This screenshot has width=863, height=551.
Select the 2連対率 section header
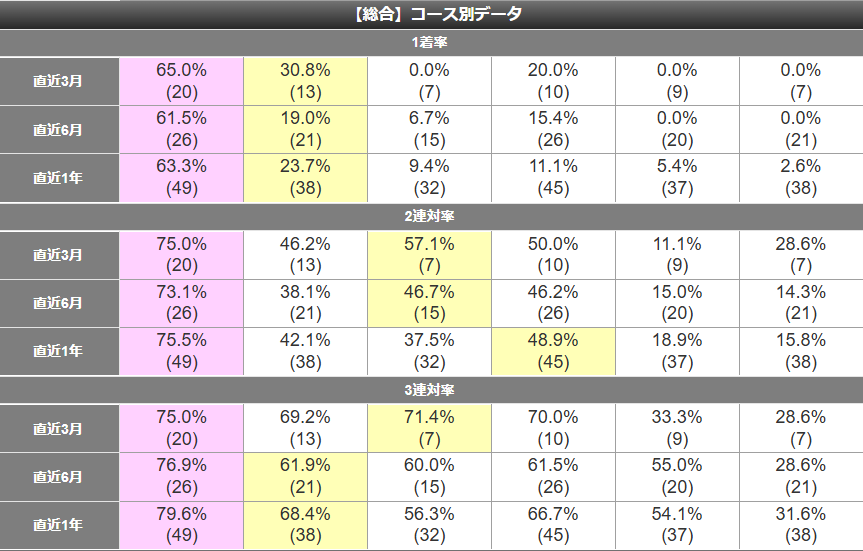[x=431, y=216]
